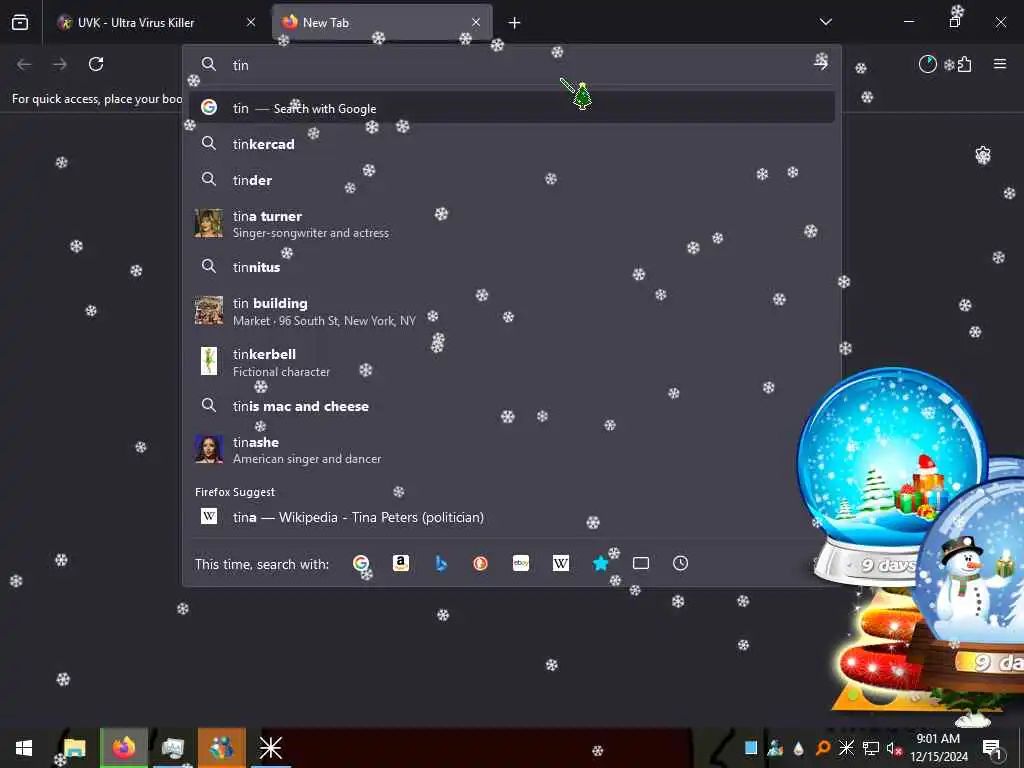Select the 'tinder' search suggestion

tap(511, 180)
